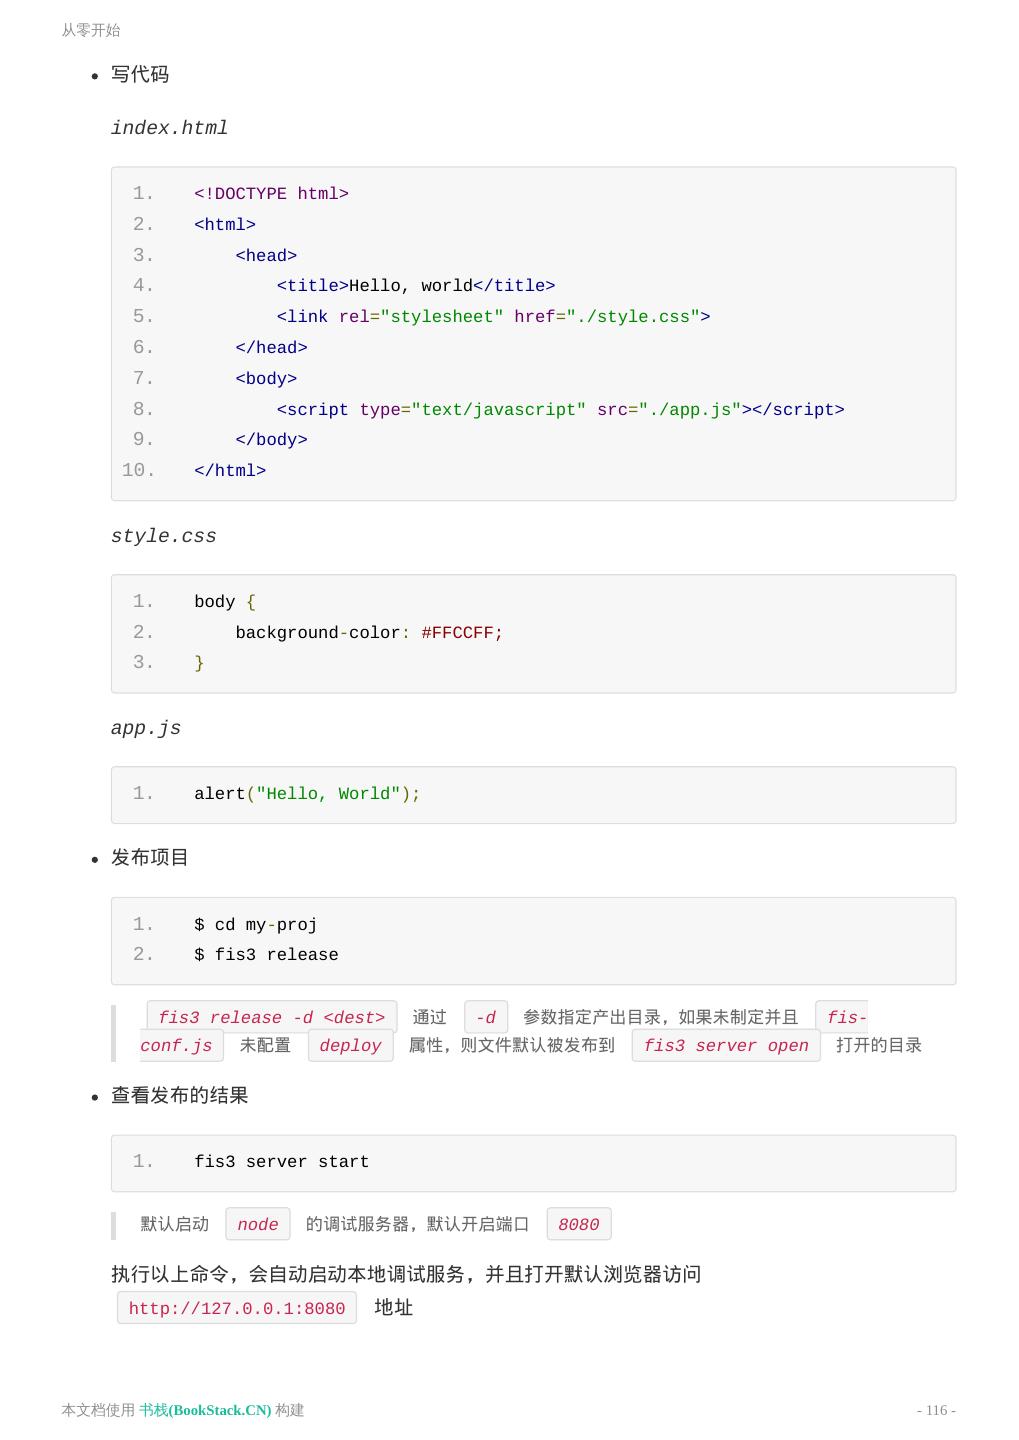Click the page number 116 in footer
The image size is (1019, 1440).
tap(936, 1410)
